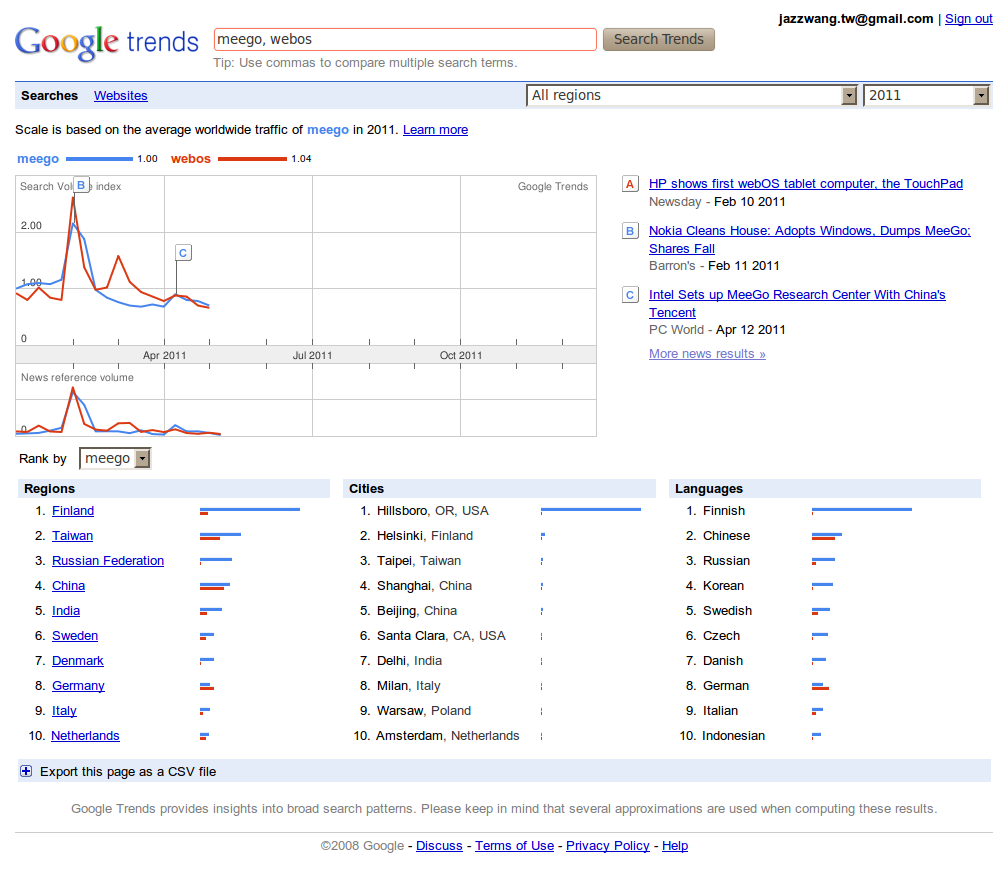Click news marker C icon in results list
This screenshot has height=877, width=1008.
(x=630, y=294)
